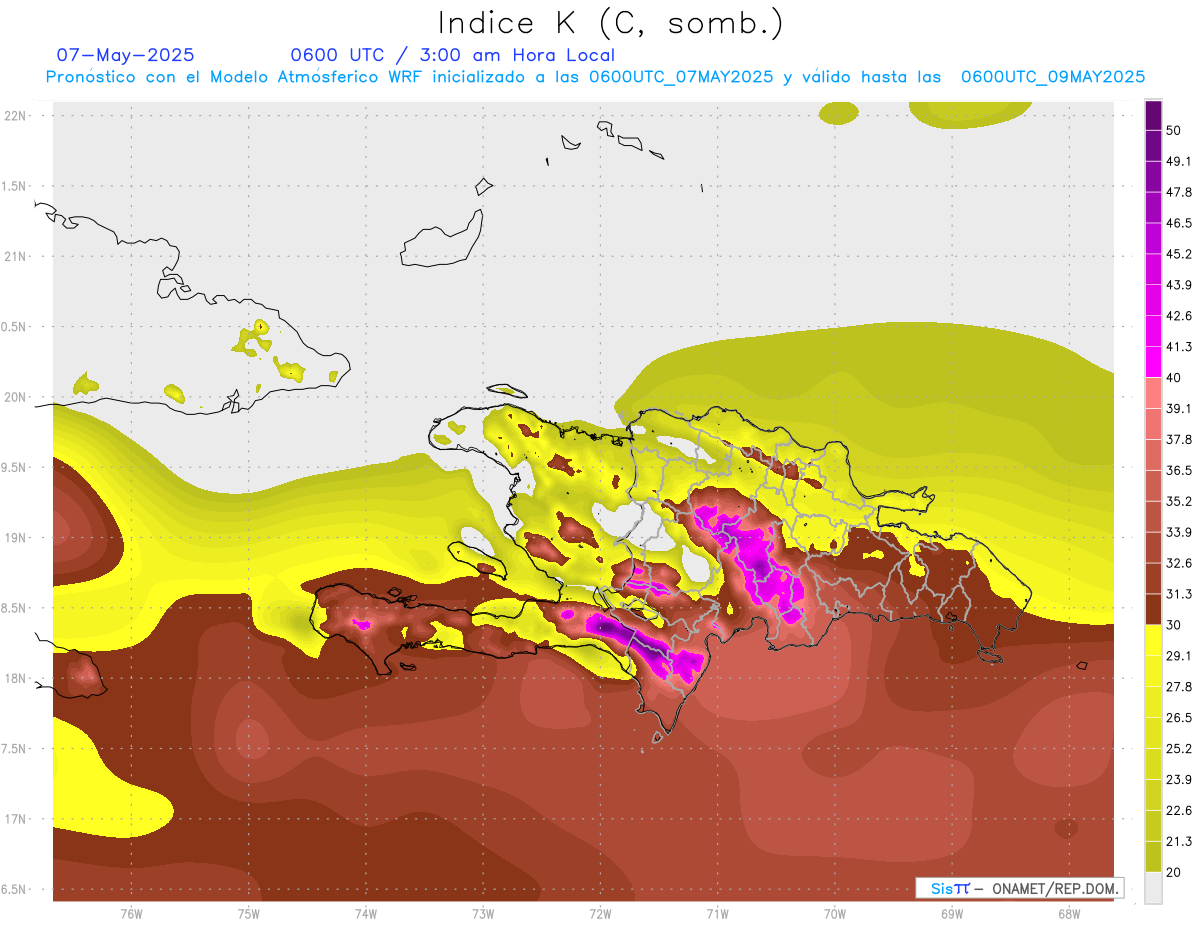The image size is (1200, 927).
Task: Click the longitude label "72W"
Action: (x=600, y=914)
